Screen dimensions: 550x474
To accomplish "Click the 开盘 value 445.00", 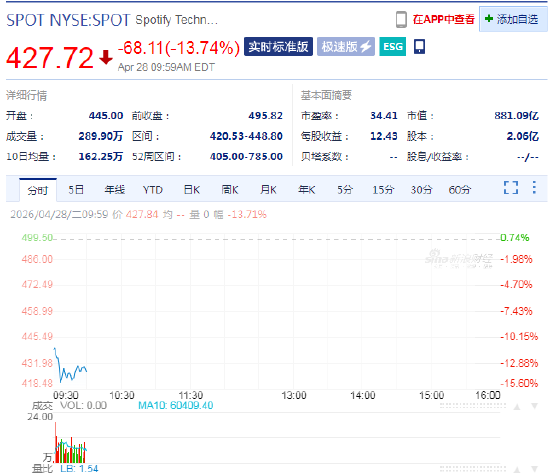I will pos(106,115).
